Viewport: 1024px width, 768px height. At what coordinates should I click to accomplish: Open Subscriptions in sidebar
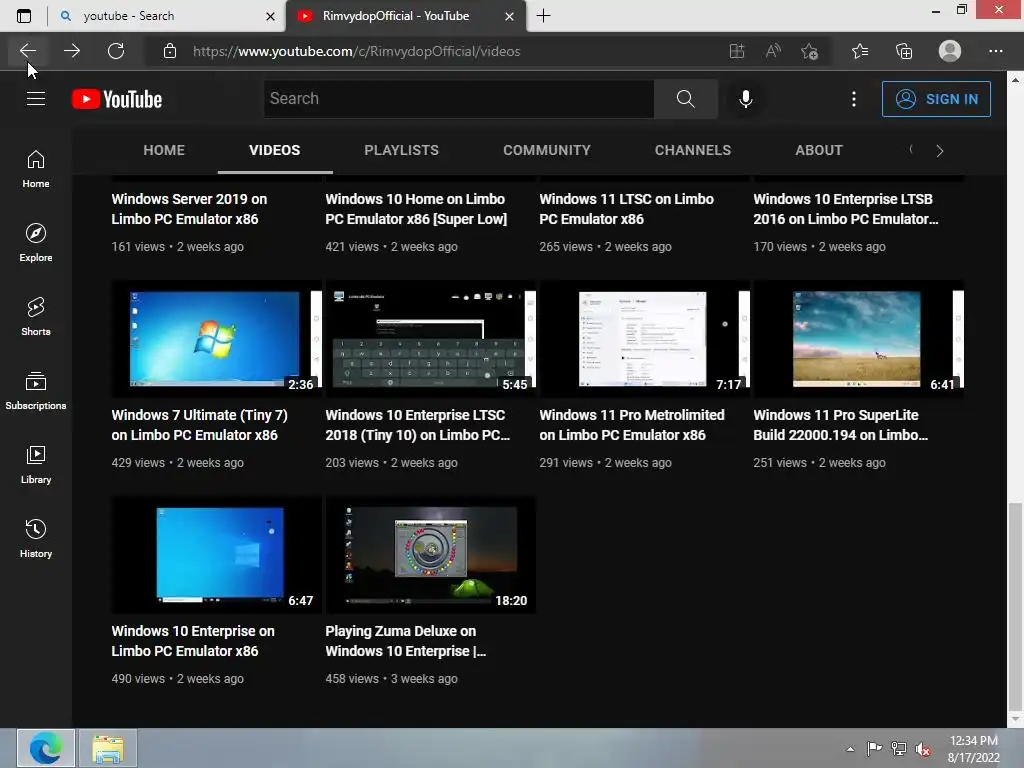pyautogui.click(x=36, y=391)
